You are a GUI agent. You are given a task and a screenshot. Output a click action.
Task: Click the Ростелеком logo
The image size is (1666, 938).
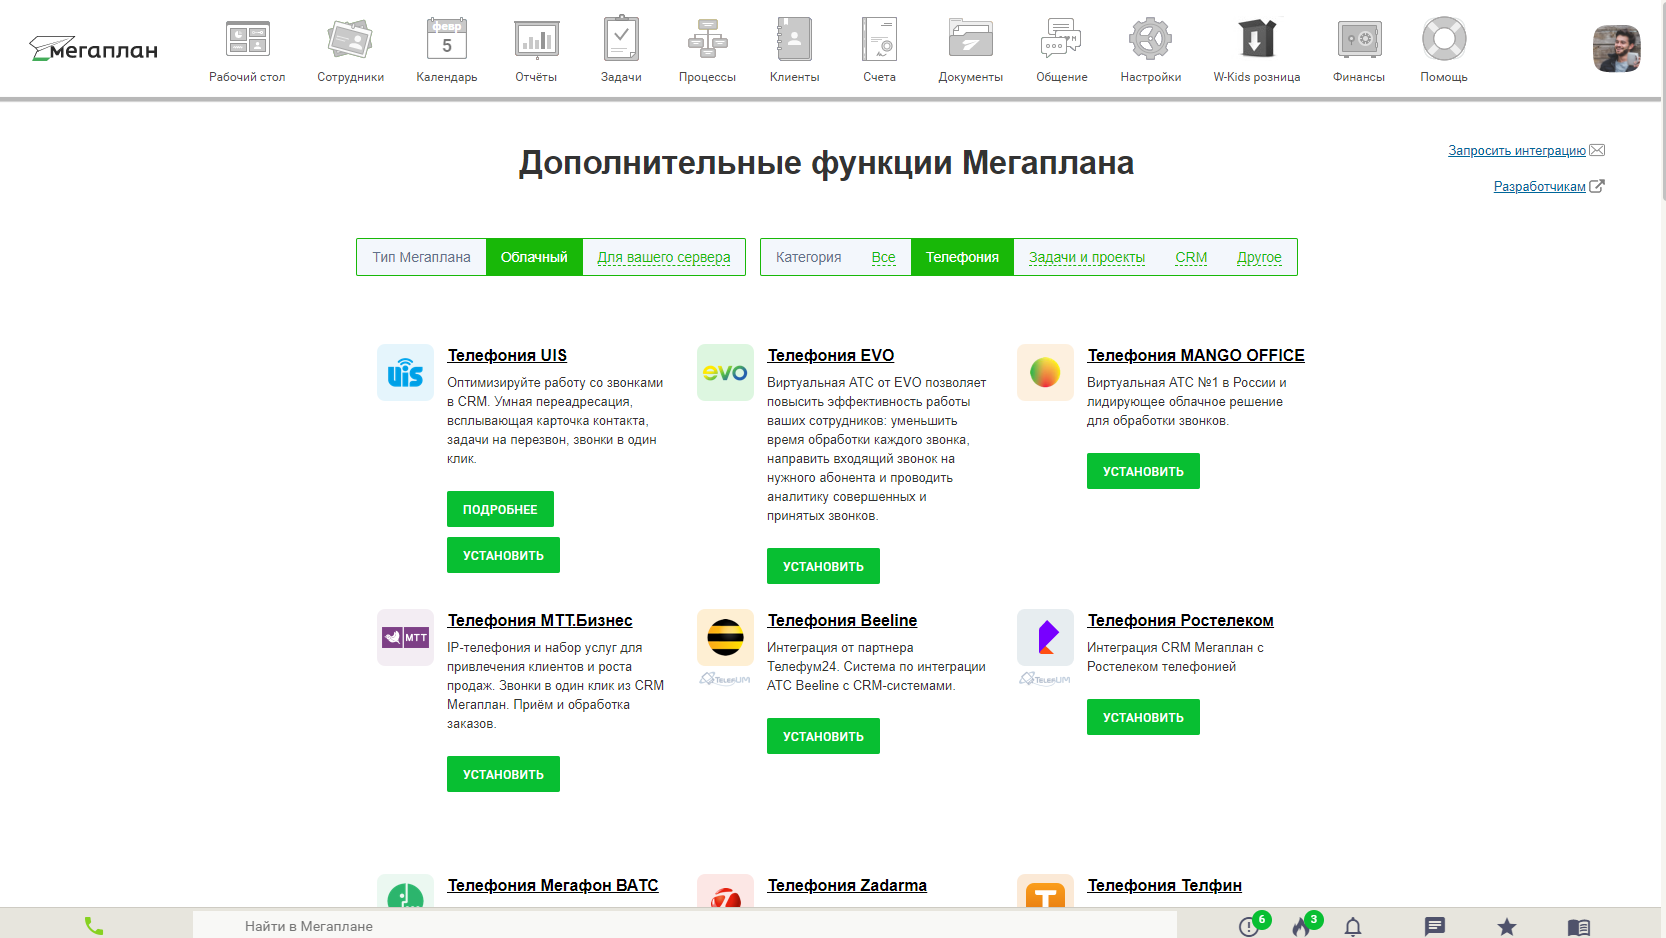coord(1045,637)
